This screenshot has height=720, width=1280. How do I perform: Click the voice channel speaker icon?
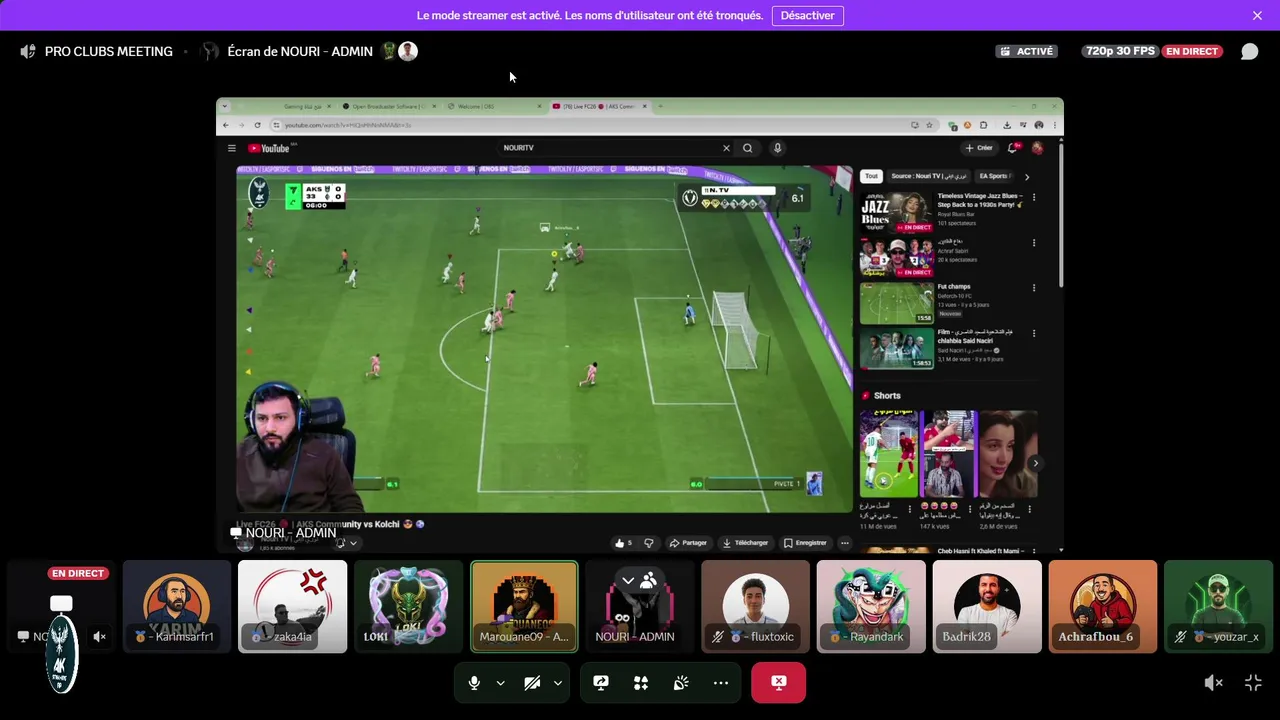28,51
